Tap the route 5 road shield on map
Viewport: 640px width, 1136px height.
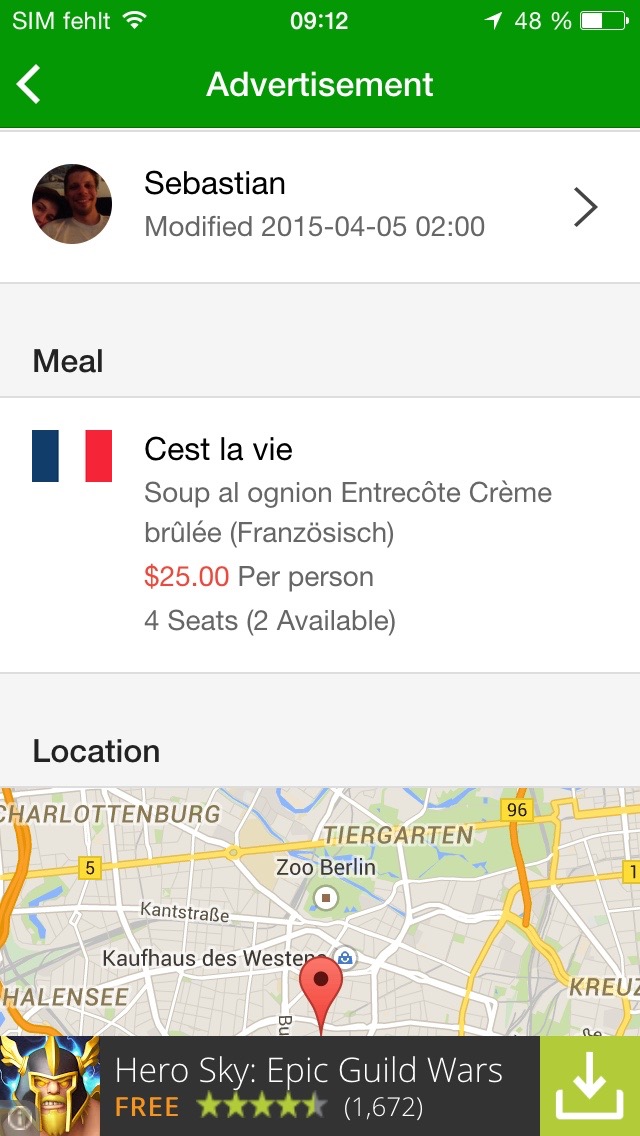[x=89, y=867]
